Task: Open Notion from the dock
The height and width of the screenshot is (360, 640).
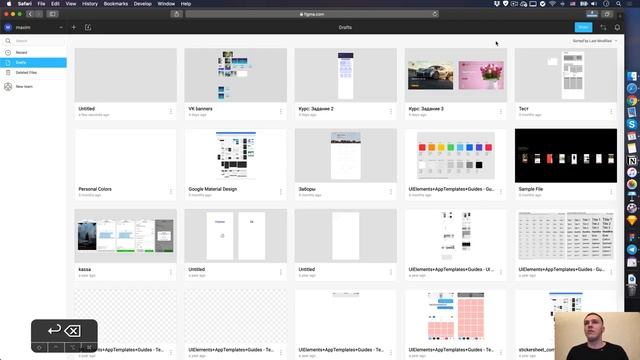Action: tap(632, 160)
